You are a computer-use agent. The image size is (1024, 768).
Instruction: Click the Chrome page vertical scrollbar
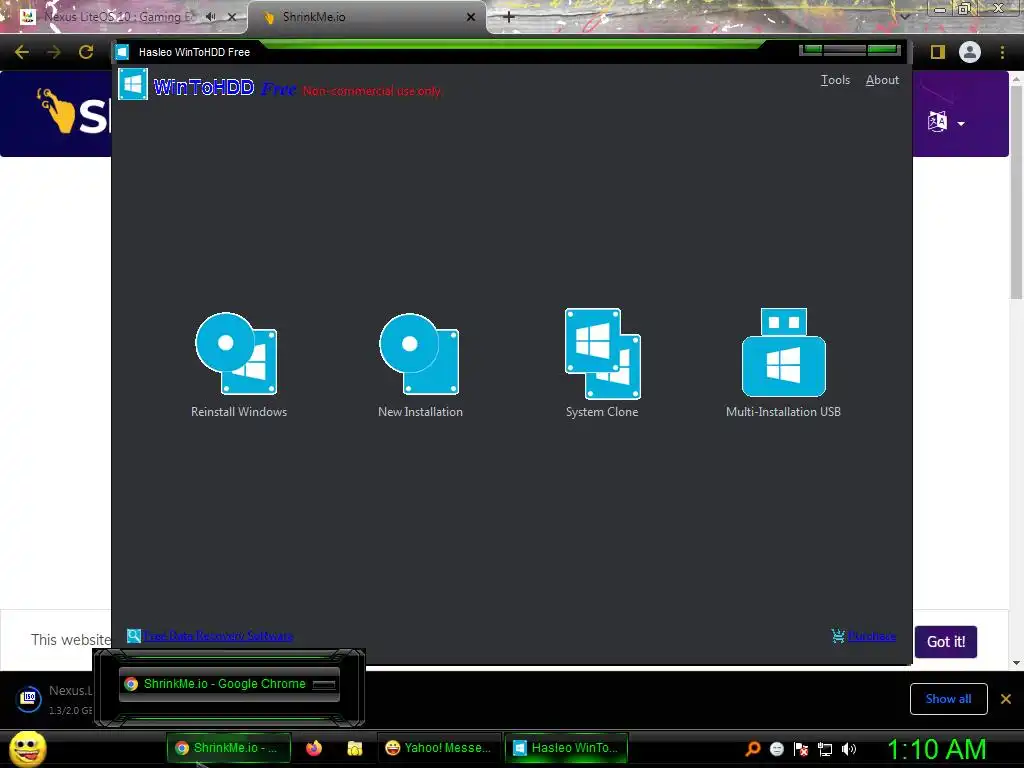[x=1016, y=193]
